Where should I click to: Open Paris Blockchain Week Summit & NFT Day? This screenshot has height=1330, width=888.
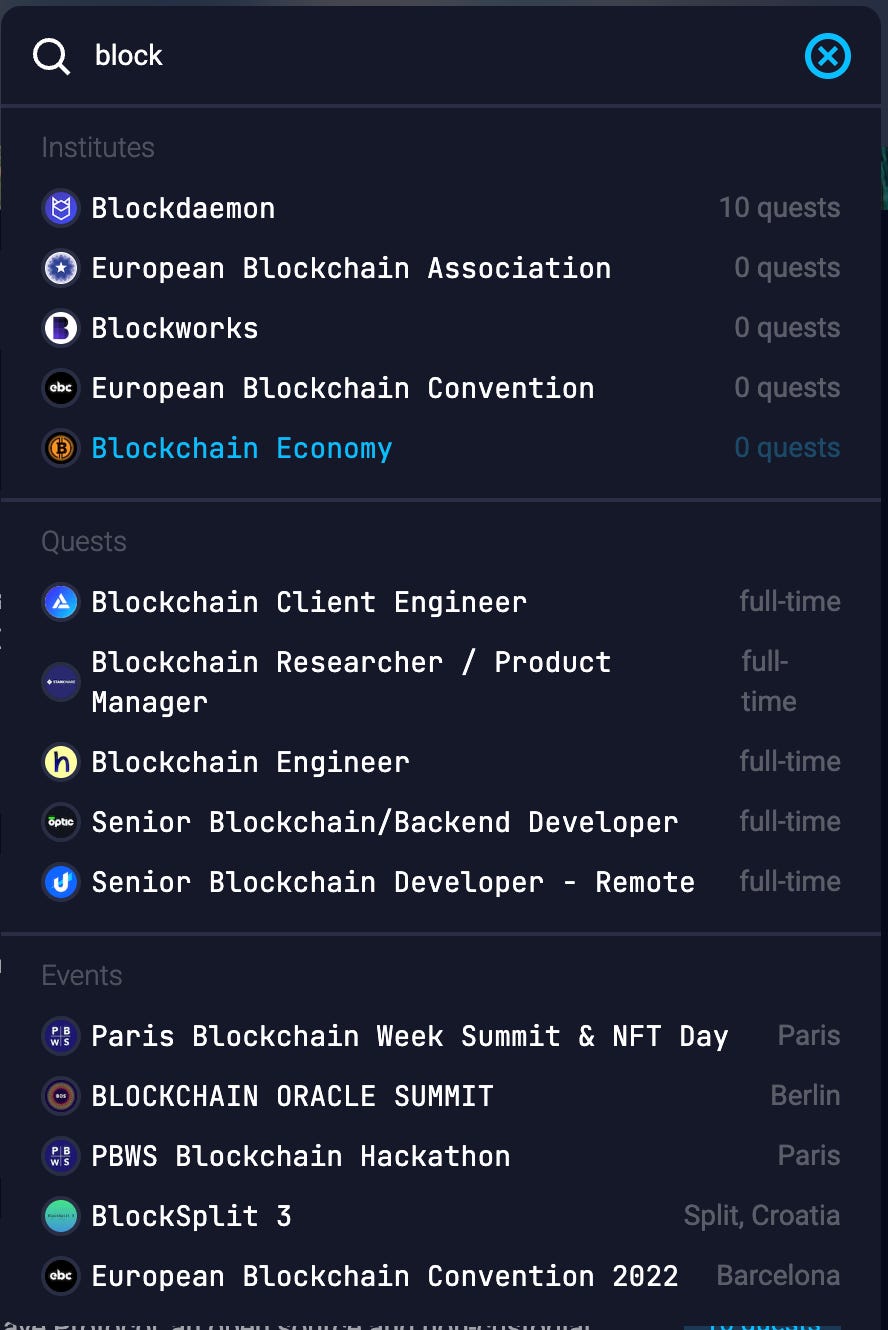point(441,1036)
